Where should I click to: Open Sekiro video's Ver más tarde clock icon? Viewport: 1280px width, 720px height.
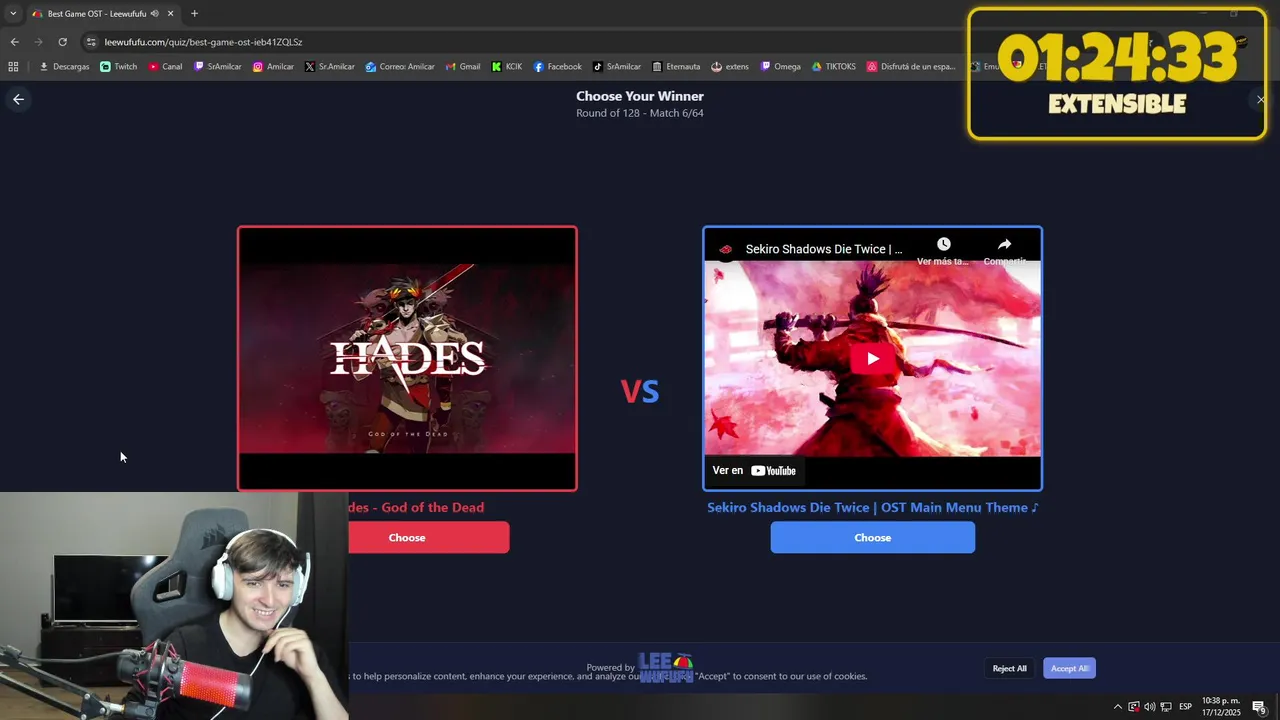tap(943, 245)
